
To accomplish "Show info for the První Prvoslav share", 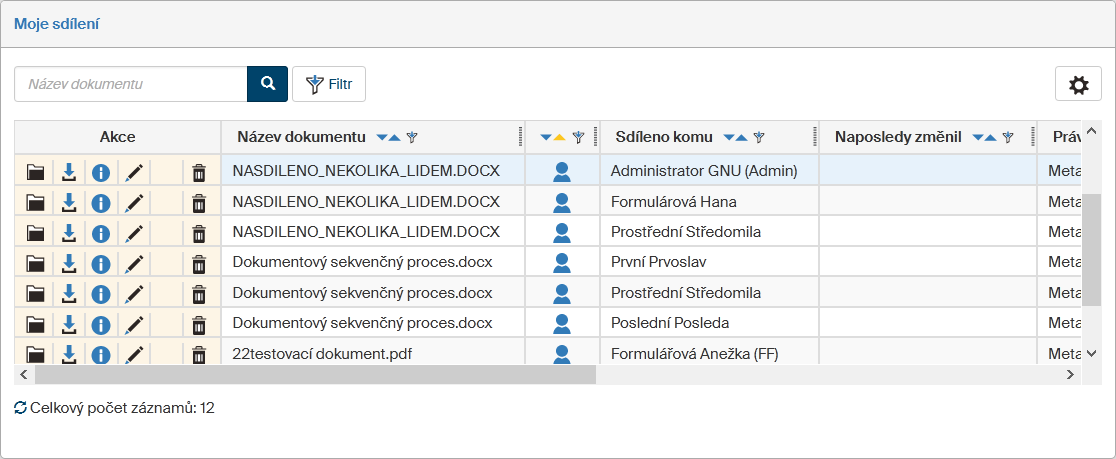I will tap(100, 264).
